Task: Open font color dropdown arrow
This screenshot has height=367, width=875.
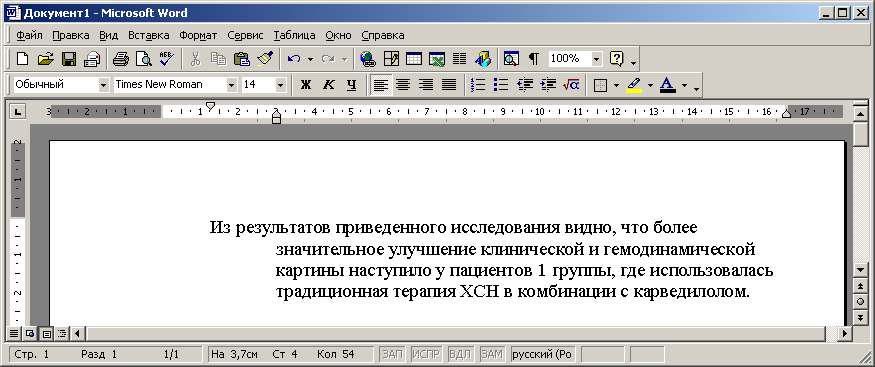Action: [x=684, y=85]
